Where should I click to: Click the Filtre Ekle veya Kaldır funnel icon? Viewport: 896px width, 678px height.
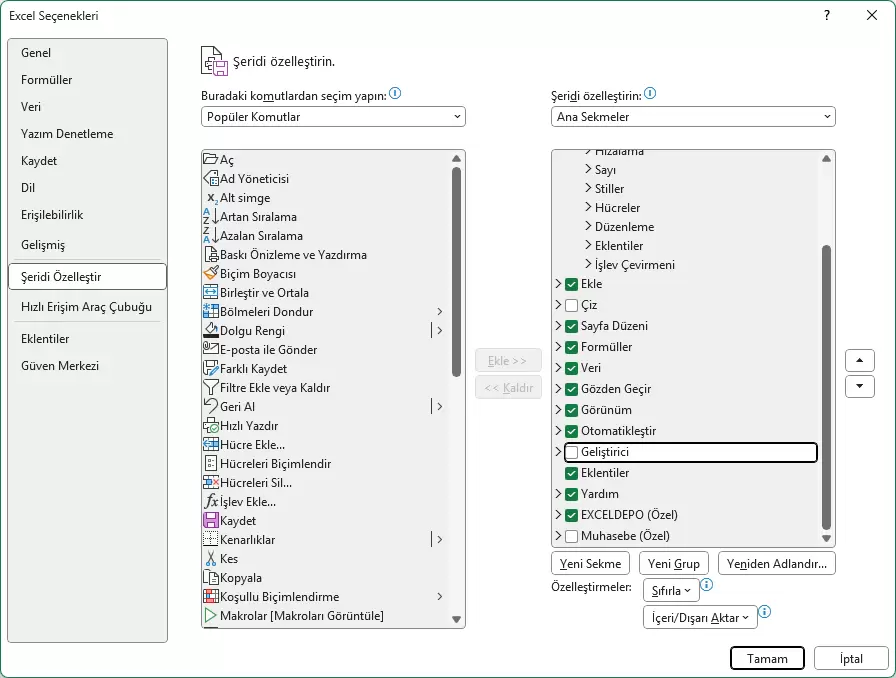coord(211,388)
